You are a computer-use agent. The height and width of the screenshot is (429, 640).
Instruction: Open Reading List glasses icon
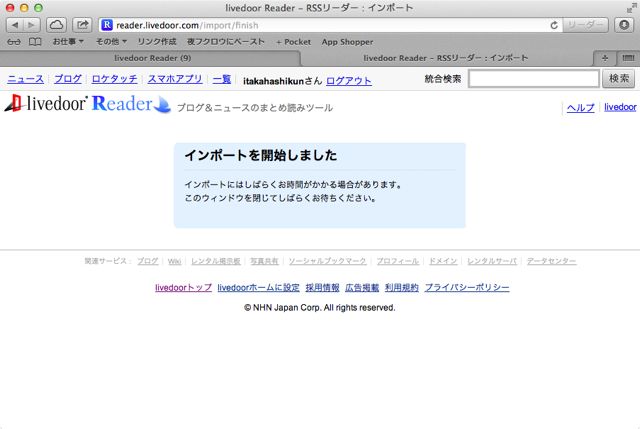[14, 42]
